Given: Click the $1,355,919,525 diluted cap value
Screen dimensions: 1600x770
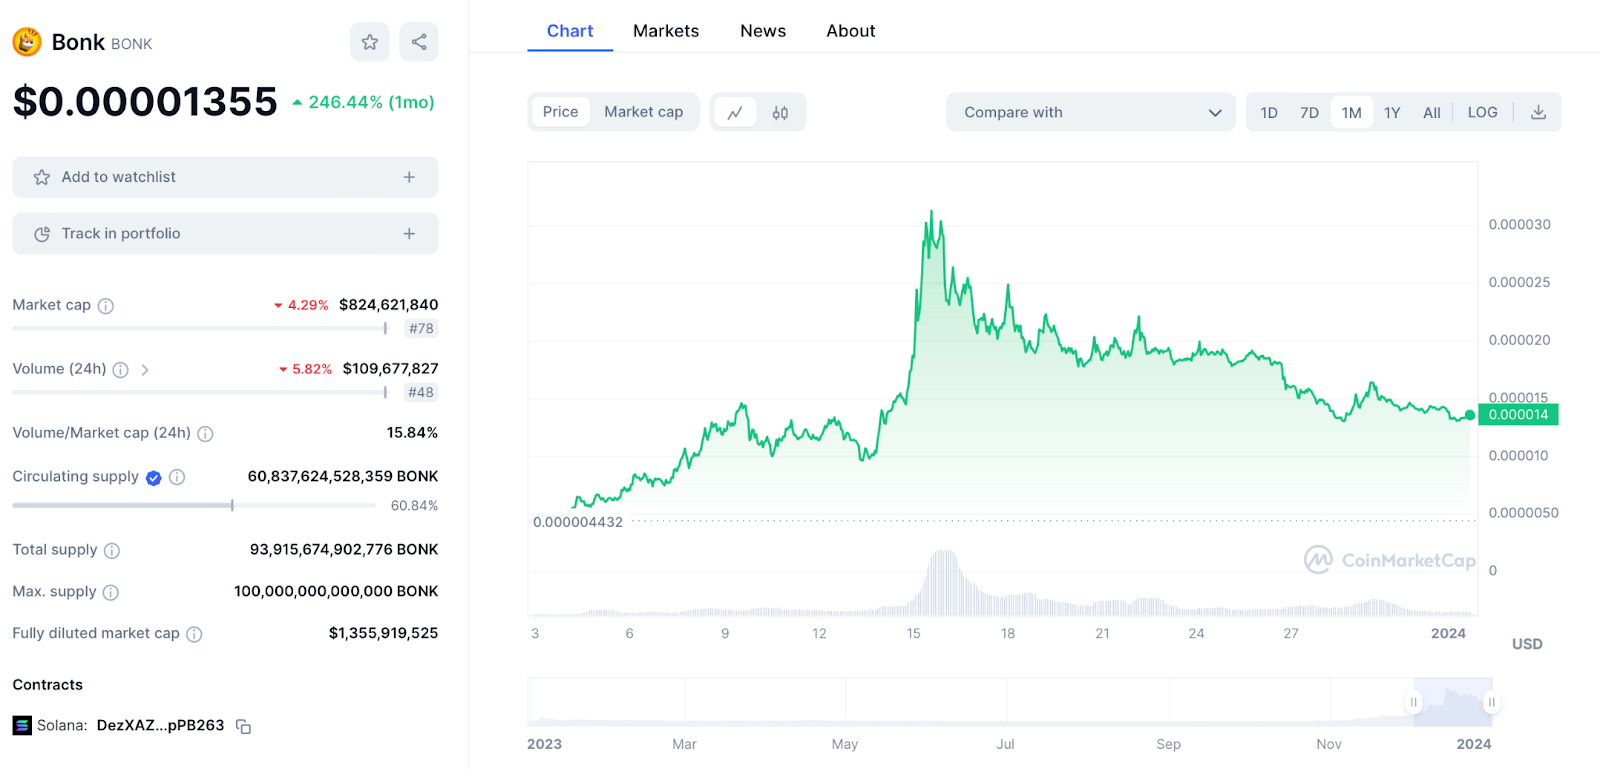Looking at the screenshot, I should 384,633.
